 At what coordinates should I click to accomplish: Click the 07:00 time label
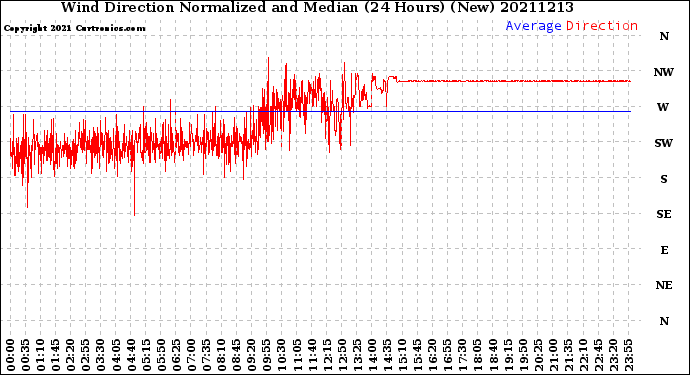tap(191, 355)
